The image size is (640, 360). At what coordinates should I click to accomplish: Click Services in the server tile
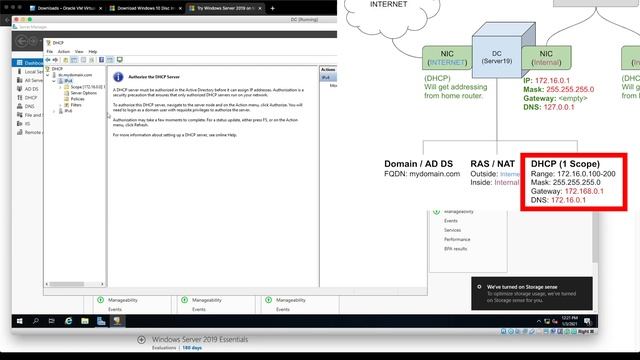point(452,230)
